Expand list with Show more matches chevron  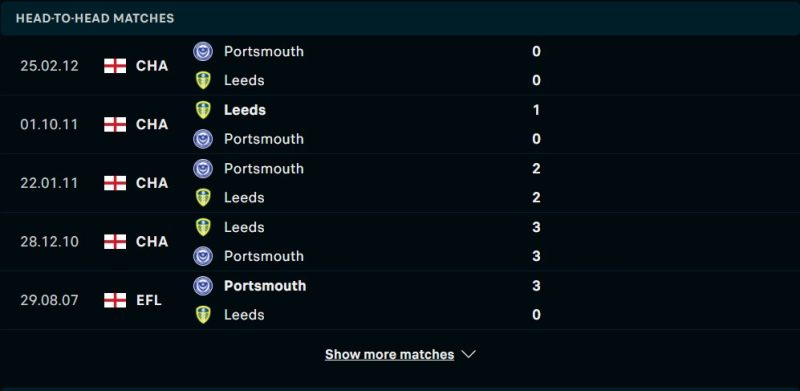(468, 354)
